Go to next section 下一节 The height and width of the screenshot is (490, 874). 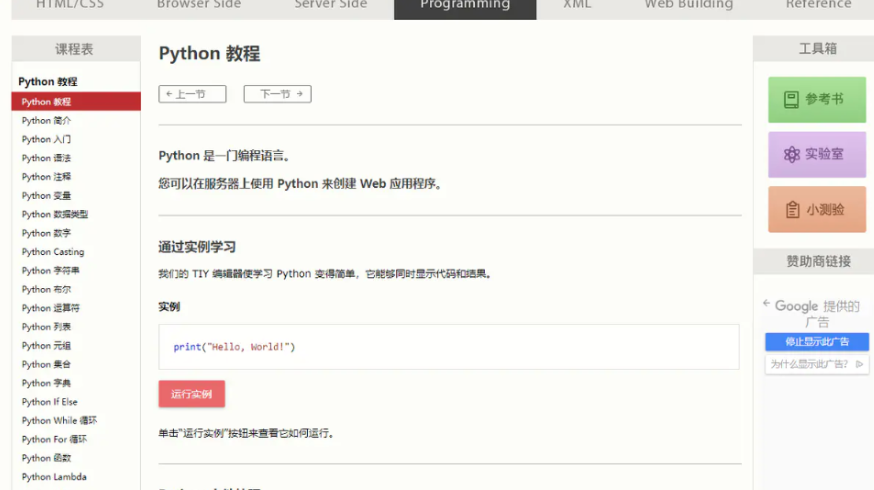pyautogui.click(x=278, y=94)
